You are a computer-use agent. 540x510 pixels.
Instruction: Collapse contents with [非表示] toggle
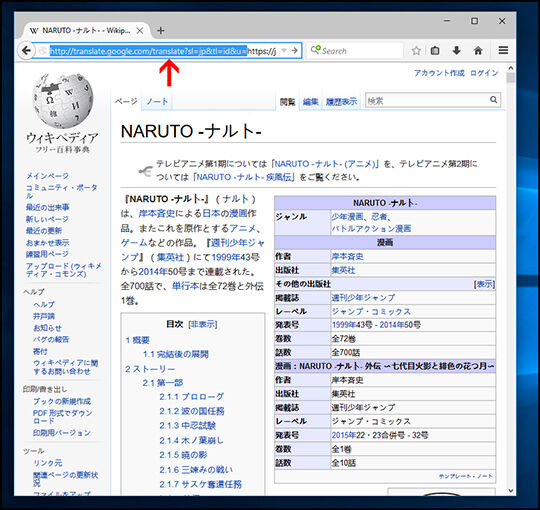pyautogui.click(x=203, y=324)
